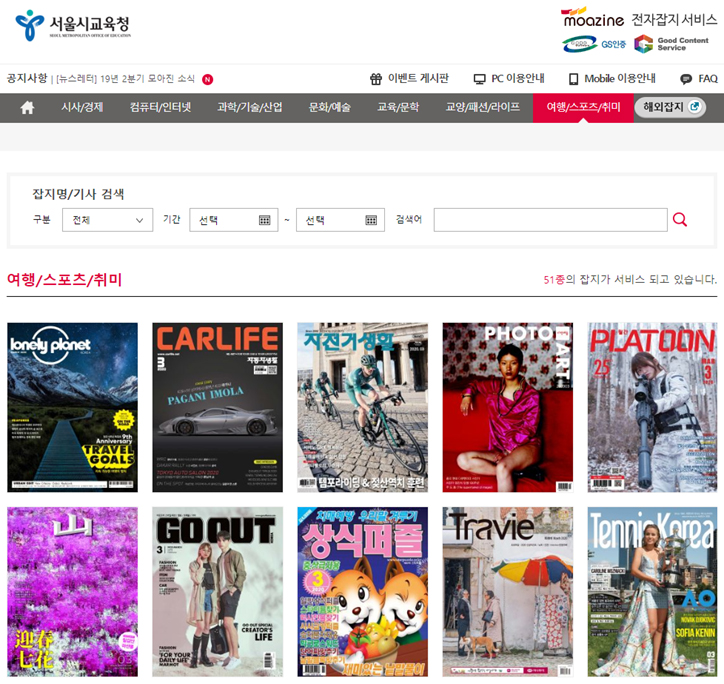The width and height of the screenshot is (724, 684).
Task: Open the 문화/예술 category
Action: pyautogui.click(x=330, y=107)
